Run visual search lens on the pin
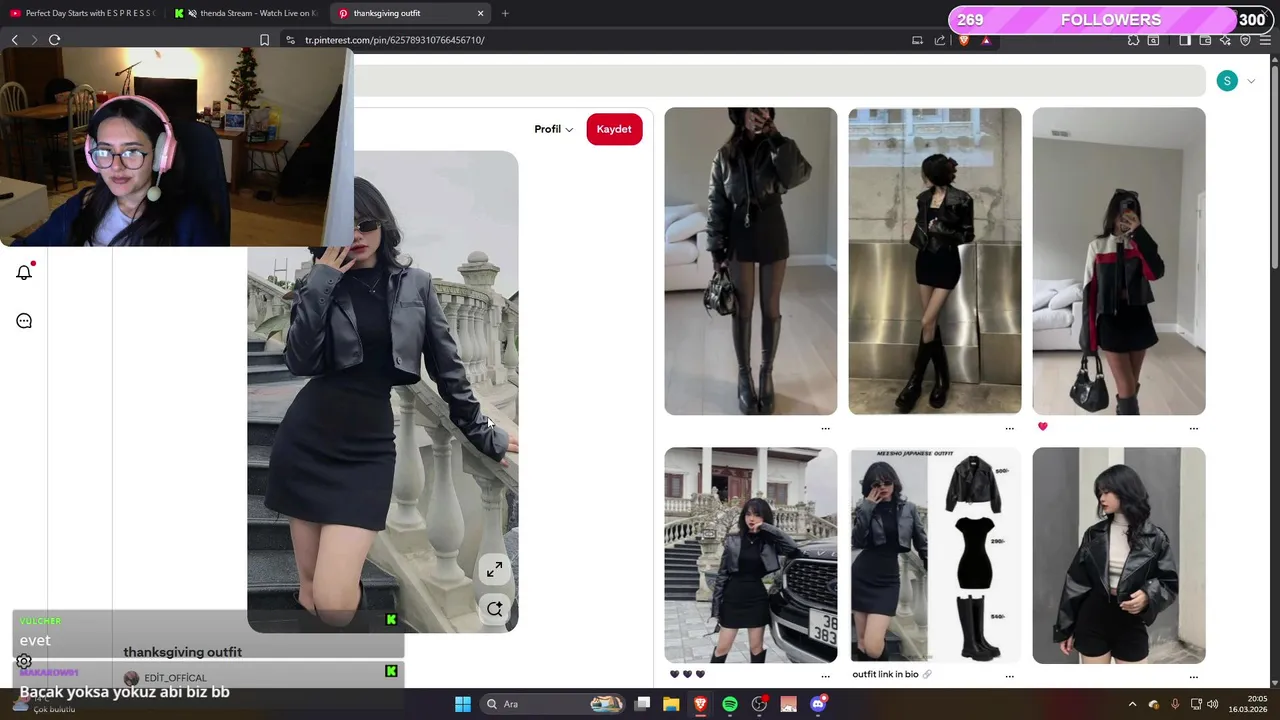This screenshot has height=720, width=1280. [x=494, y=609]
